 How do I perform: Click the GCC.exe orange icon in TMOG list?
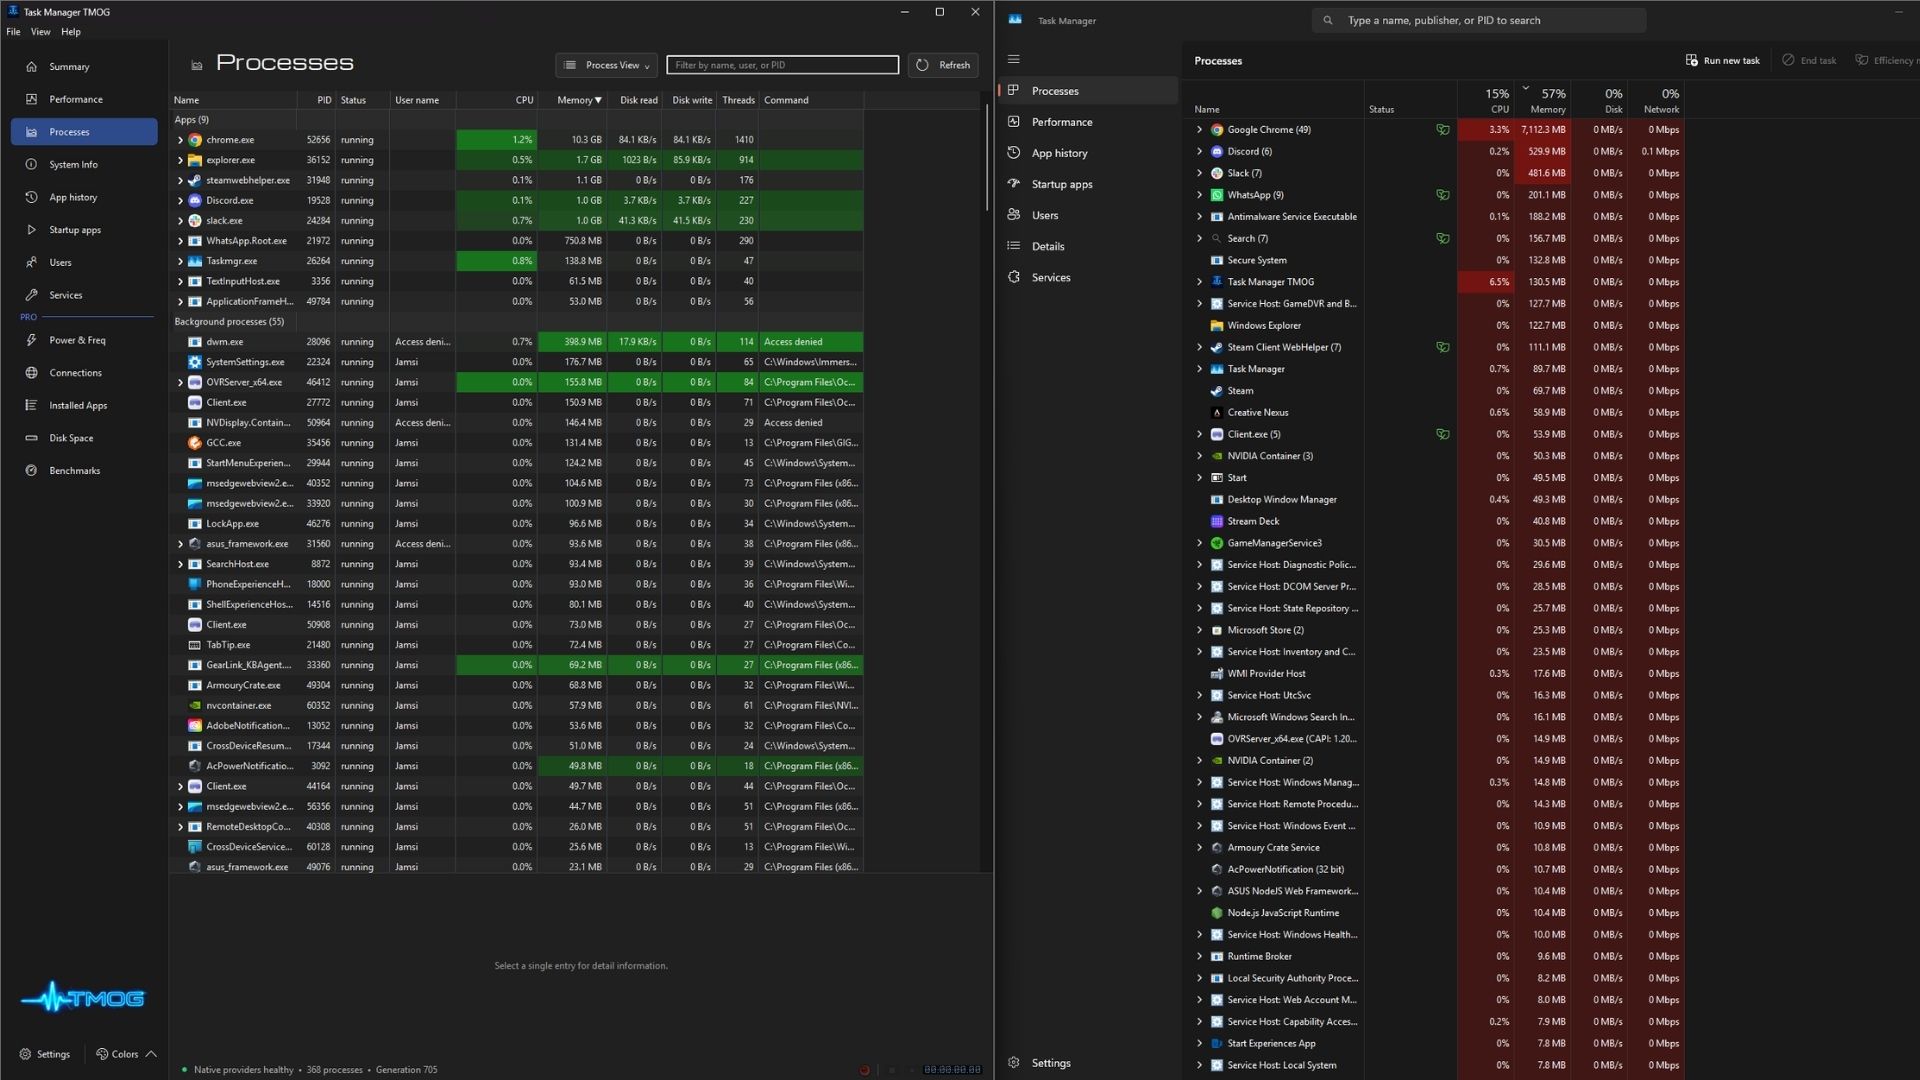point(195,443)
